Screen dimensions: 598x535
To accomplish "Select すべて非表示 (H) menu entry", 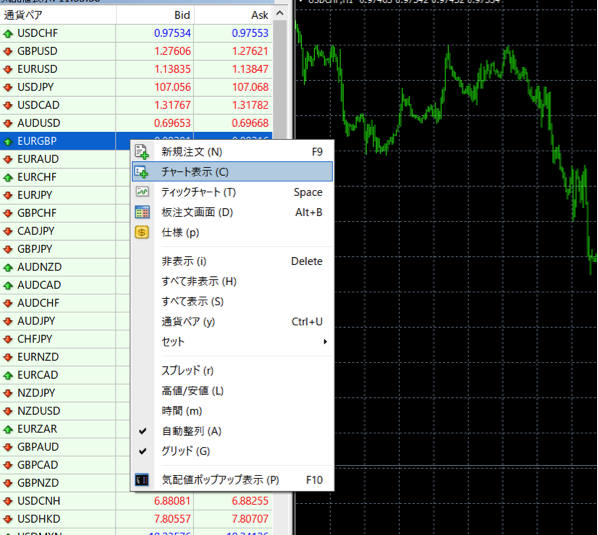I will point(232,281).
